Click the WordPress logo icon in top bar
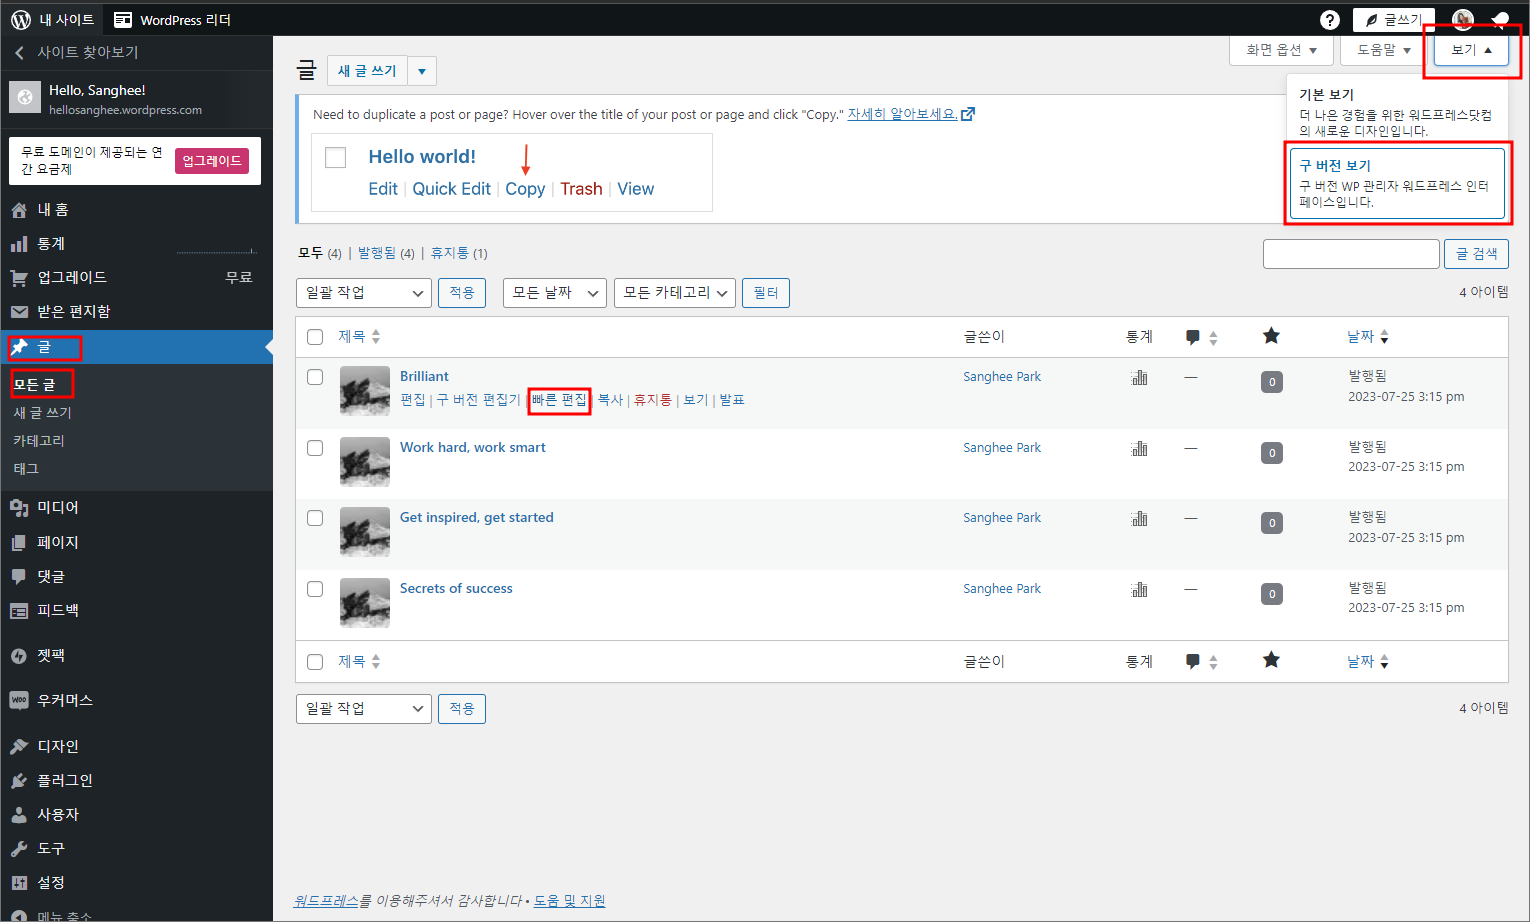Image resolution: width=1530 pixels, height=922 pixels. point(21,19)
